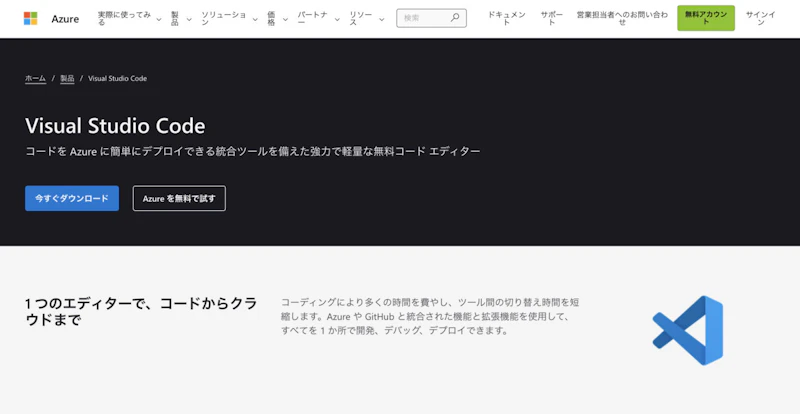
Task: Click the search magnifier icon
Action: pyautogui.click(x=455, y=18)
